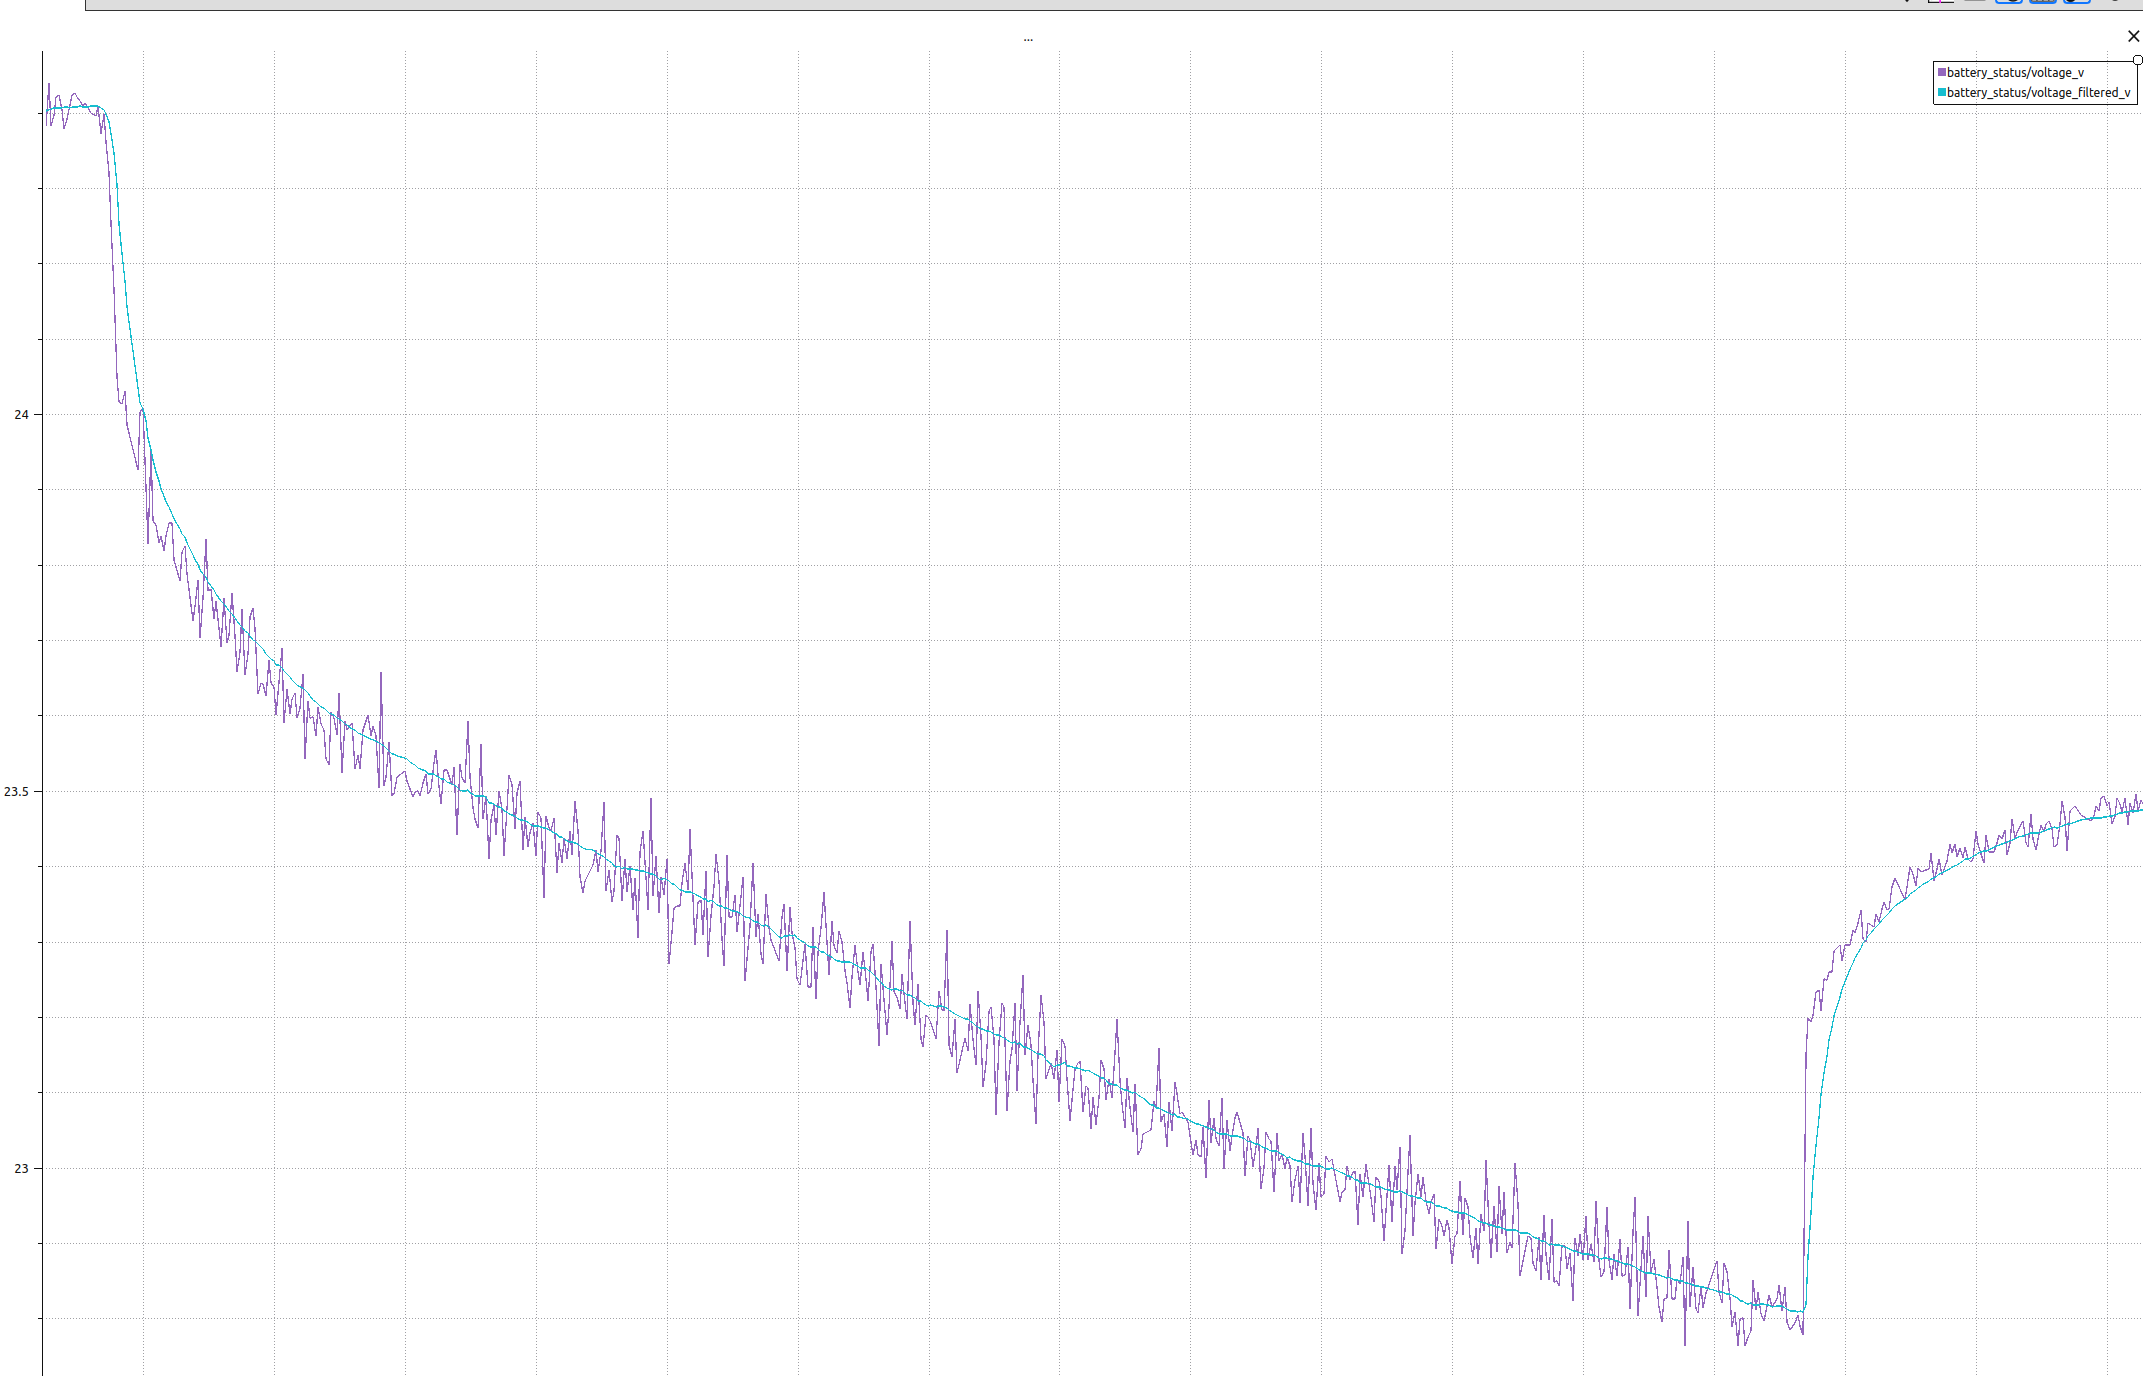Click the plot title placeholder dots
Viewport: 2143px width, 1376px height.
[1028, 39]
